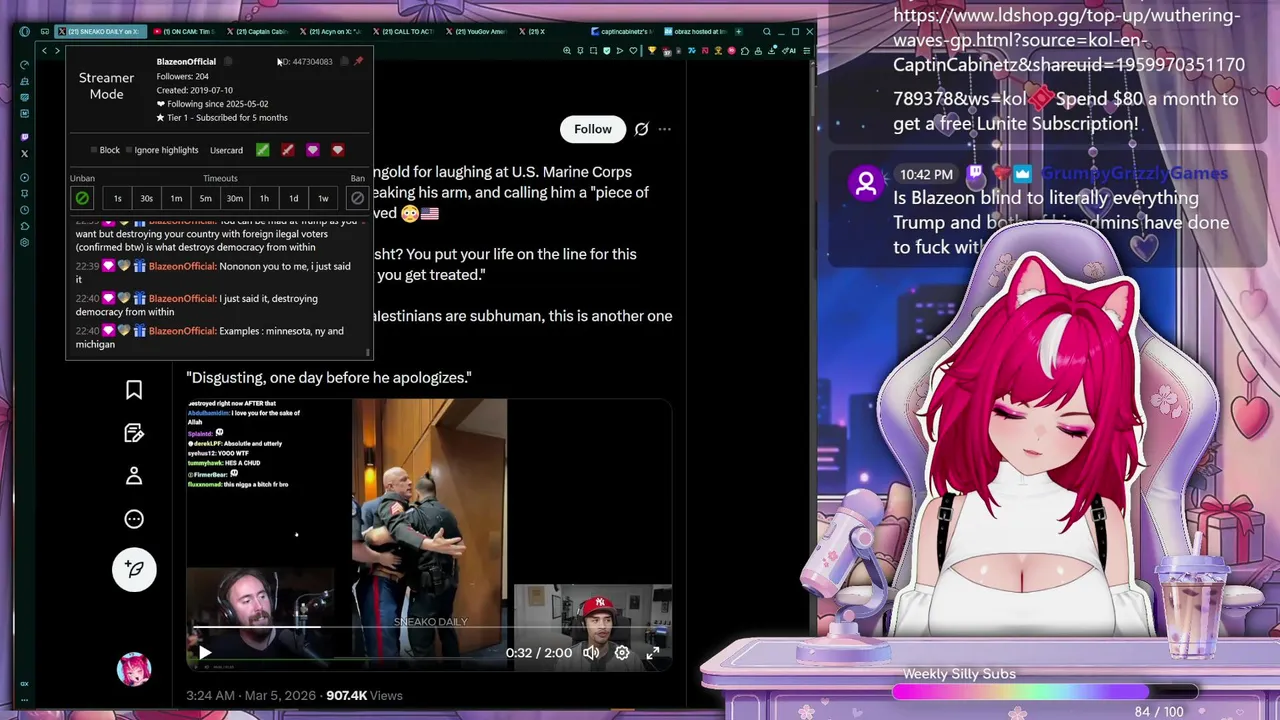This screenshot has width=1280, height=720.
Task: Open the account avatar at sidebar bottom
Action: (x=134, y=669)
